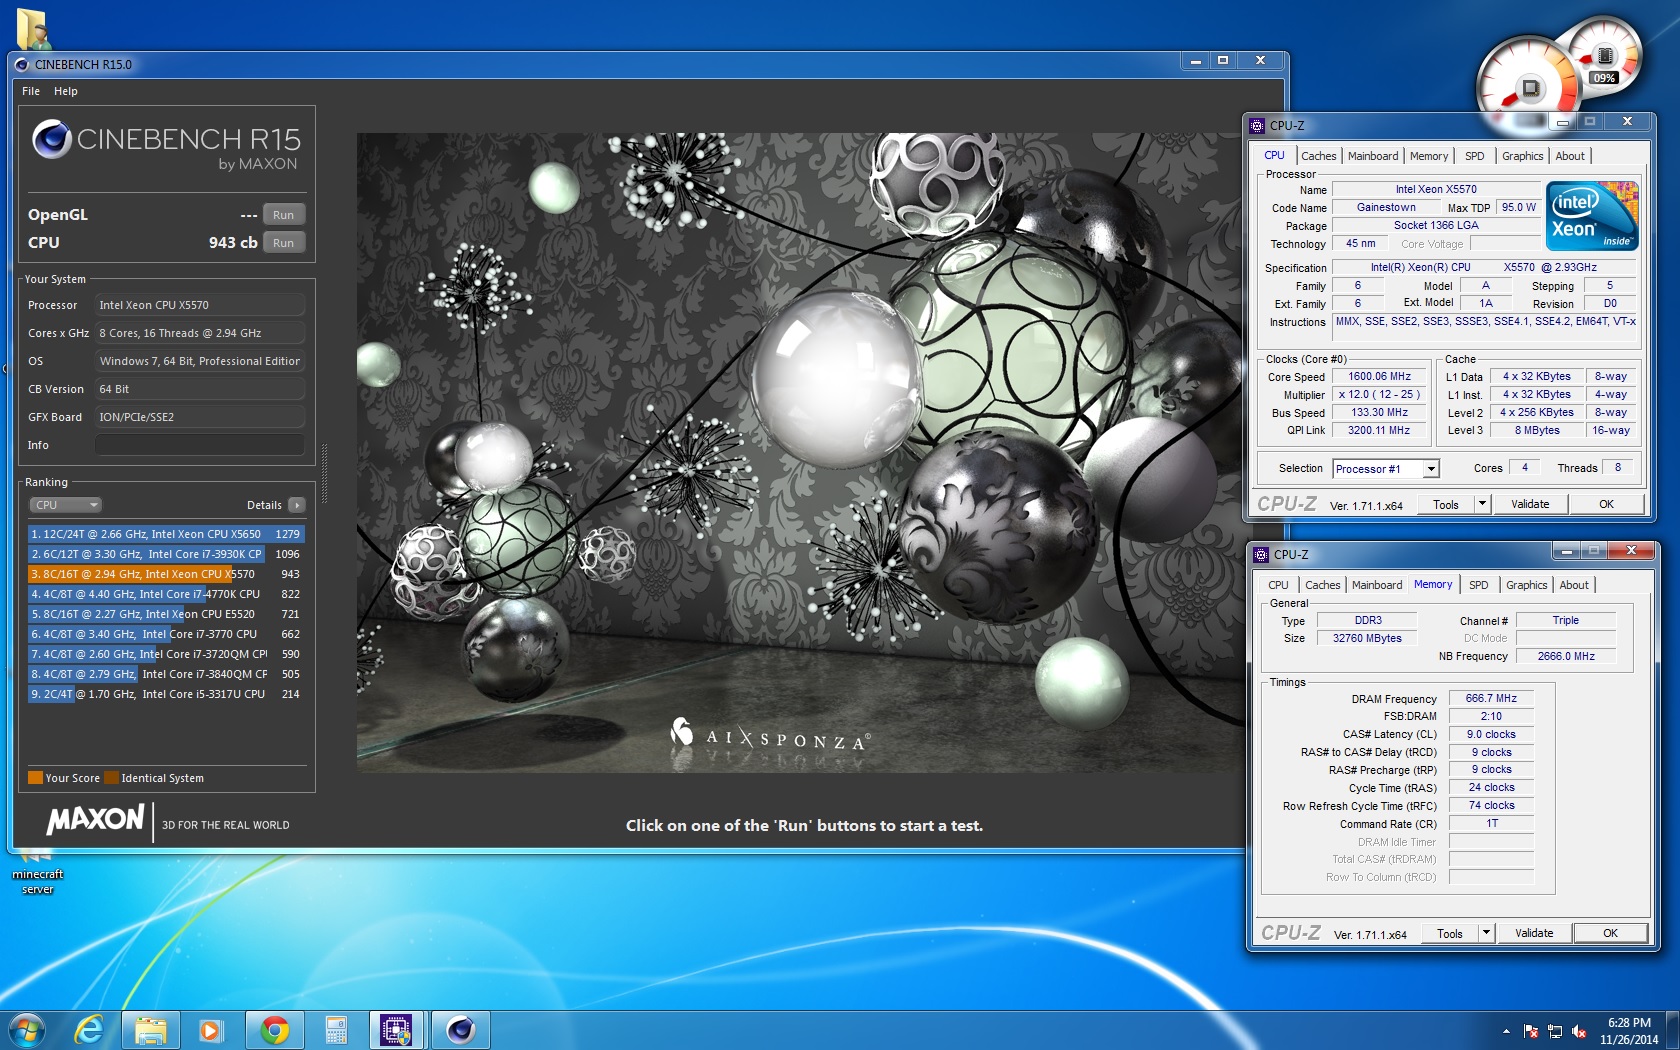This screenshot has width=1680, height=1050.
Task: Open About tab in upper CPU-Z window
Action: pyautogui.click(x=1570, y=156)
